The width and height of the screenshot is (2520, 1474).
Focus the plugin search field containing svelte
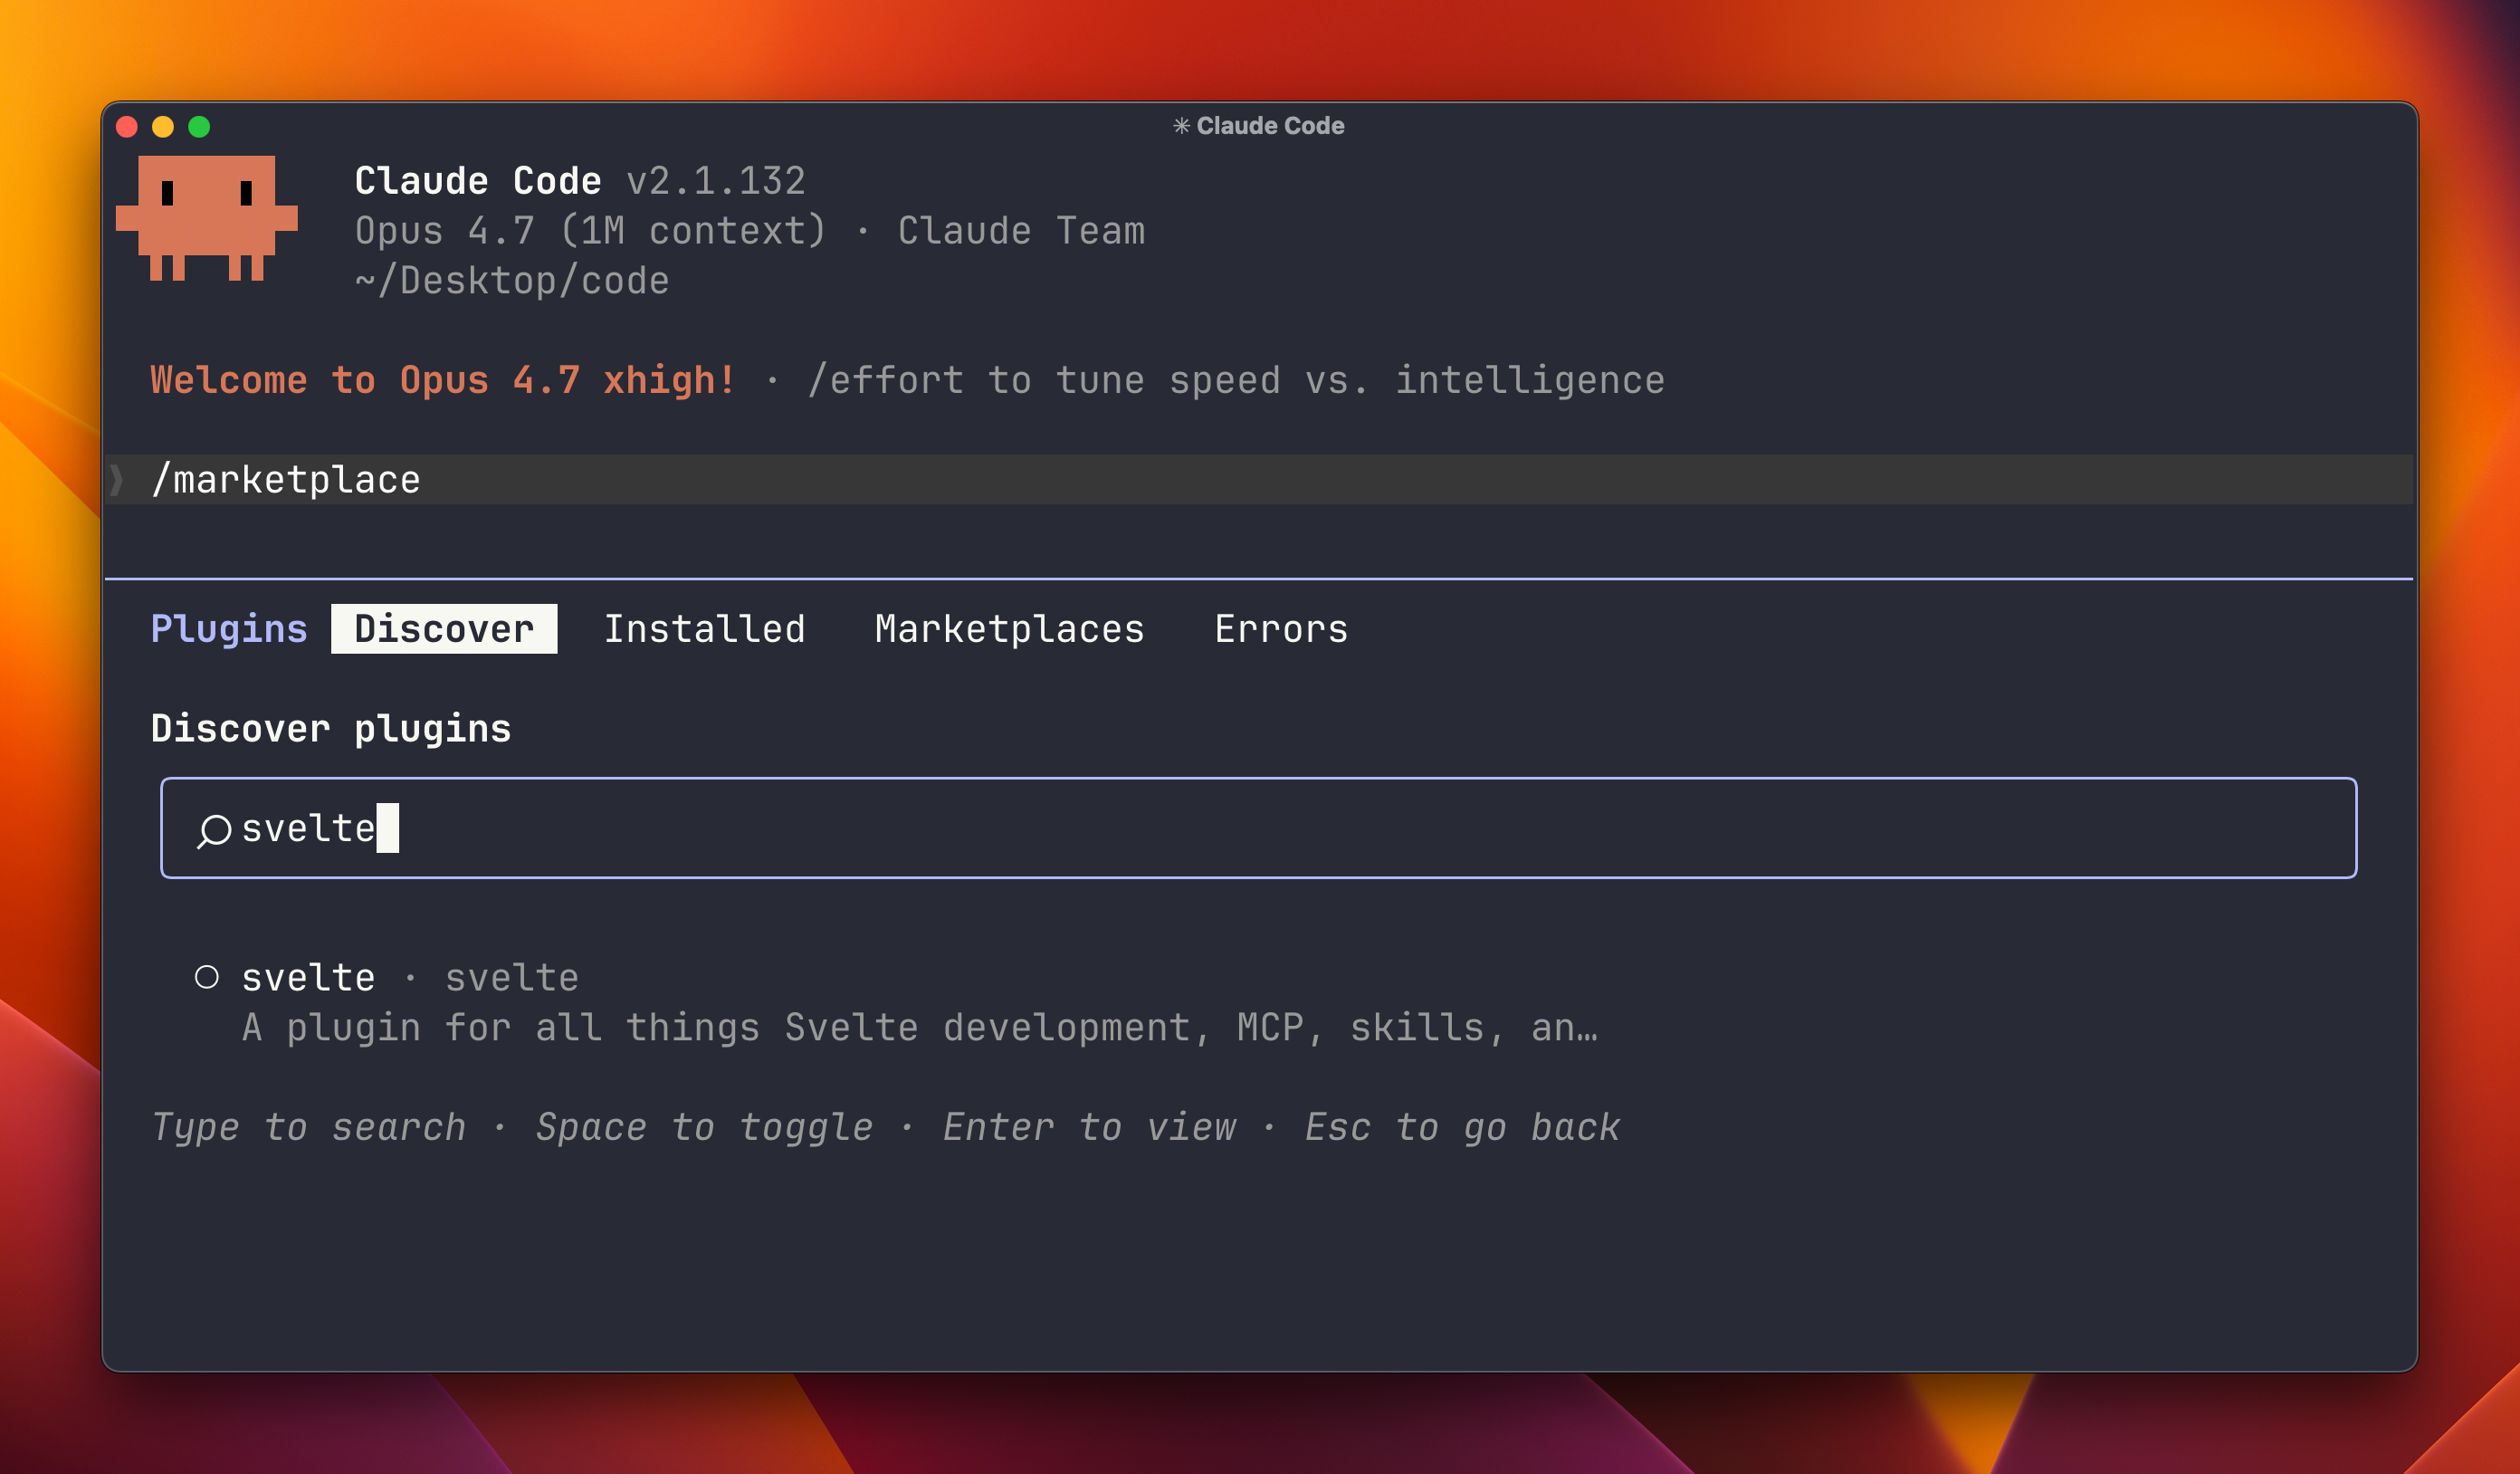1258,828
